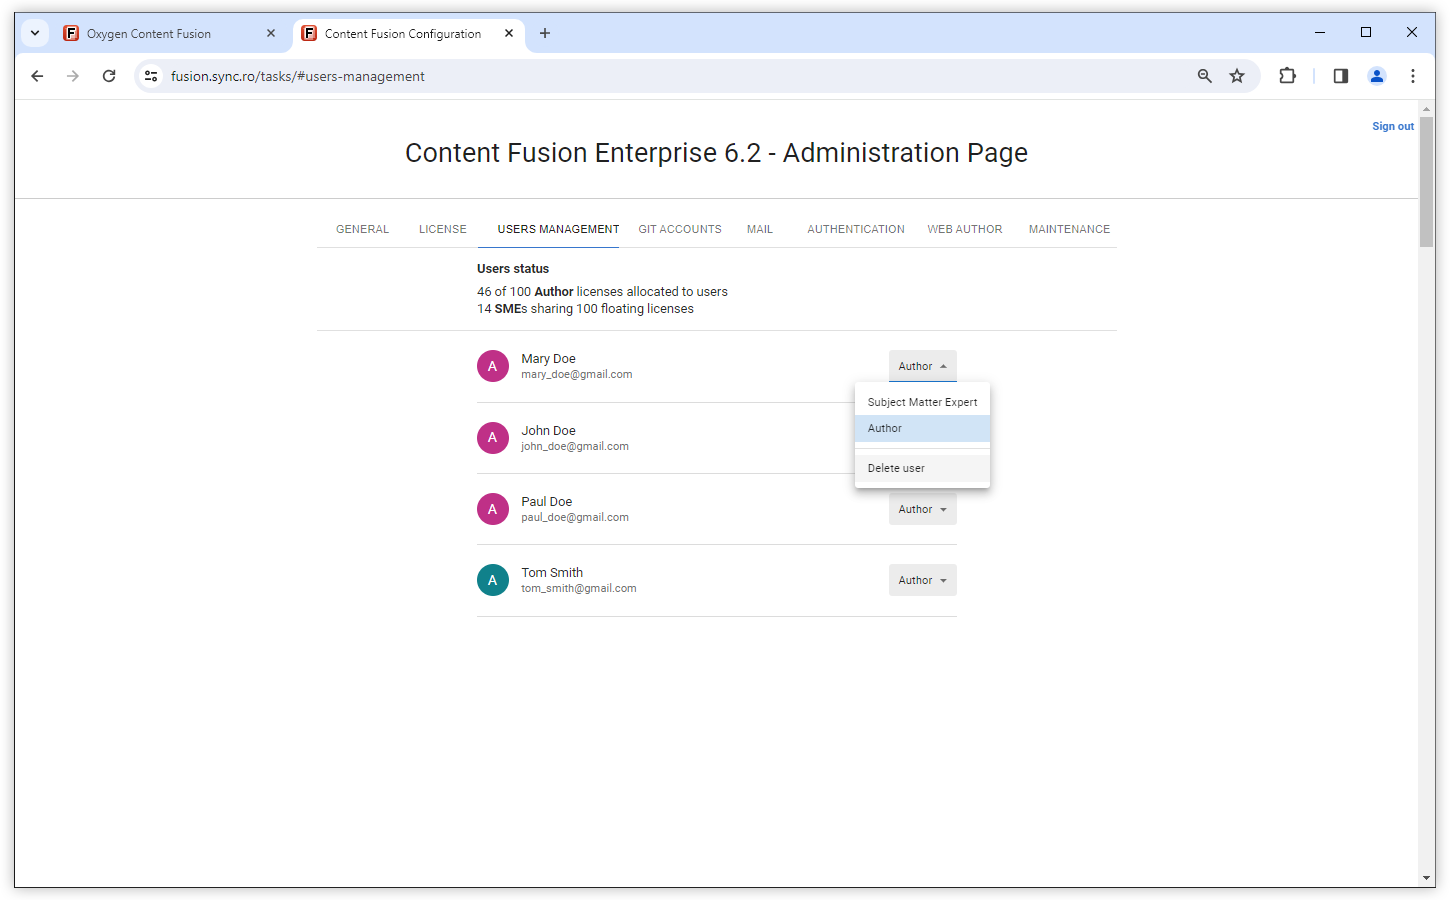Viewport: 1450px width, 900px height.
Task: Switch to the License tab
Action: (443, 229)
